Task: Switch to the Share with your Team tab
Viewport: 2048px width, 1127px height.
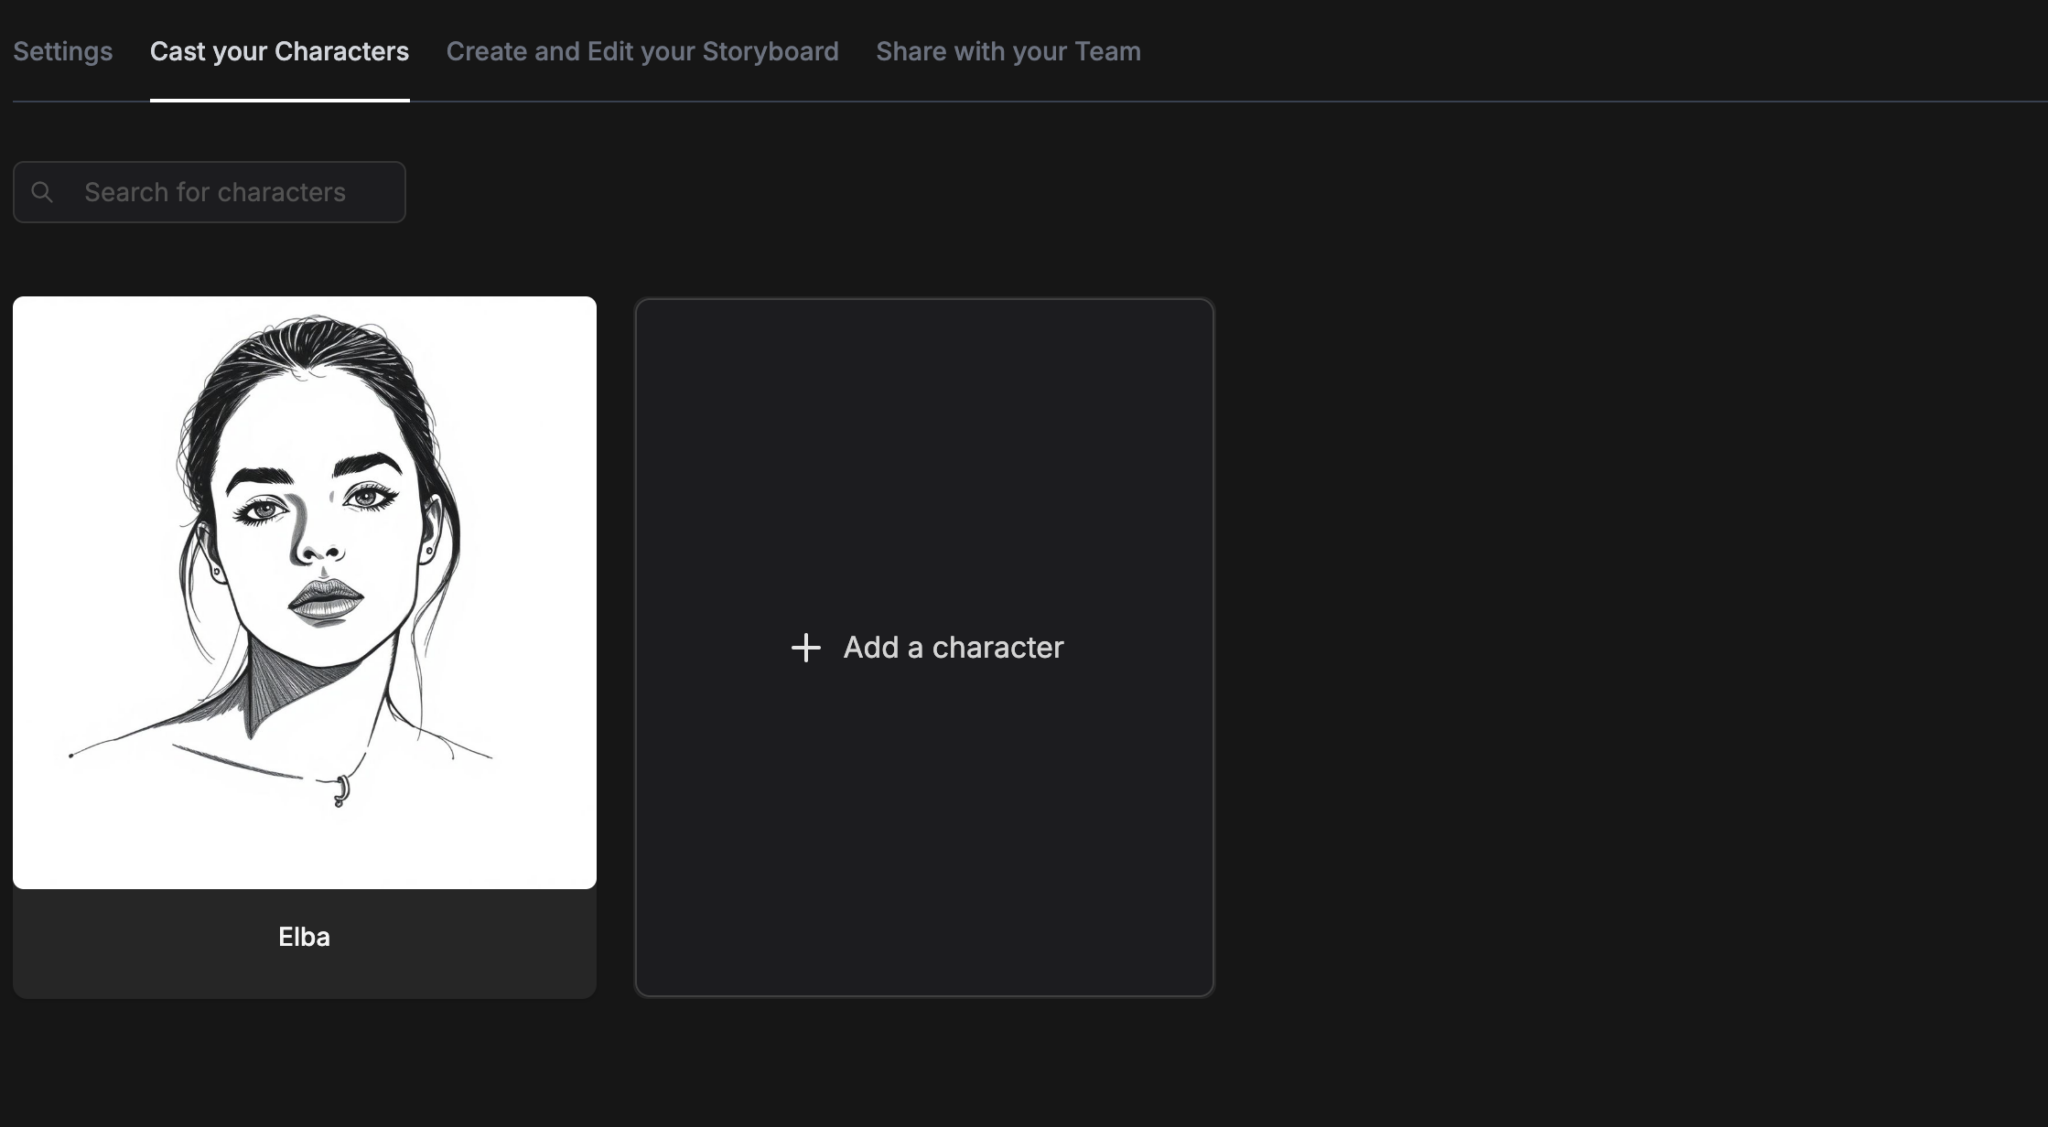Action: coord(1007,51)
